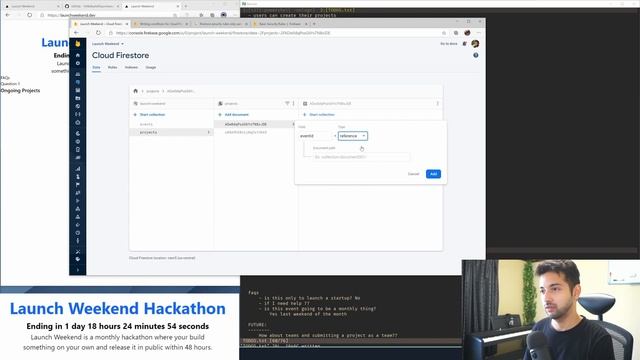Select the events collection row
This screenshot has width=640, height=360.
(x=171, y=124)
